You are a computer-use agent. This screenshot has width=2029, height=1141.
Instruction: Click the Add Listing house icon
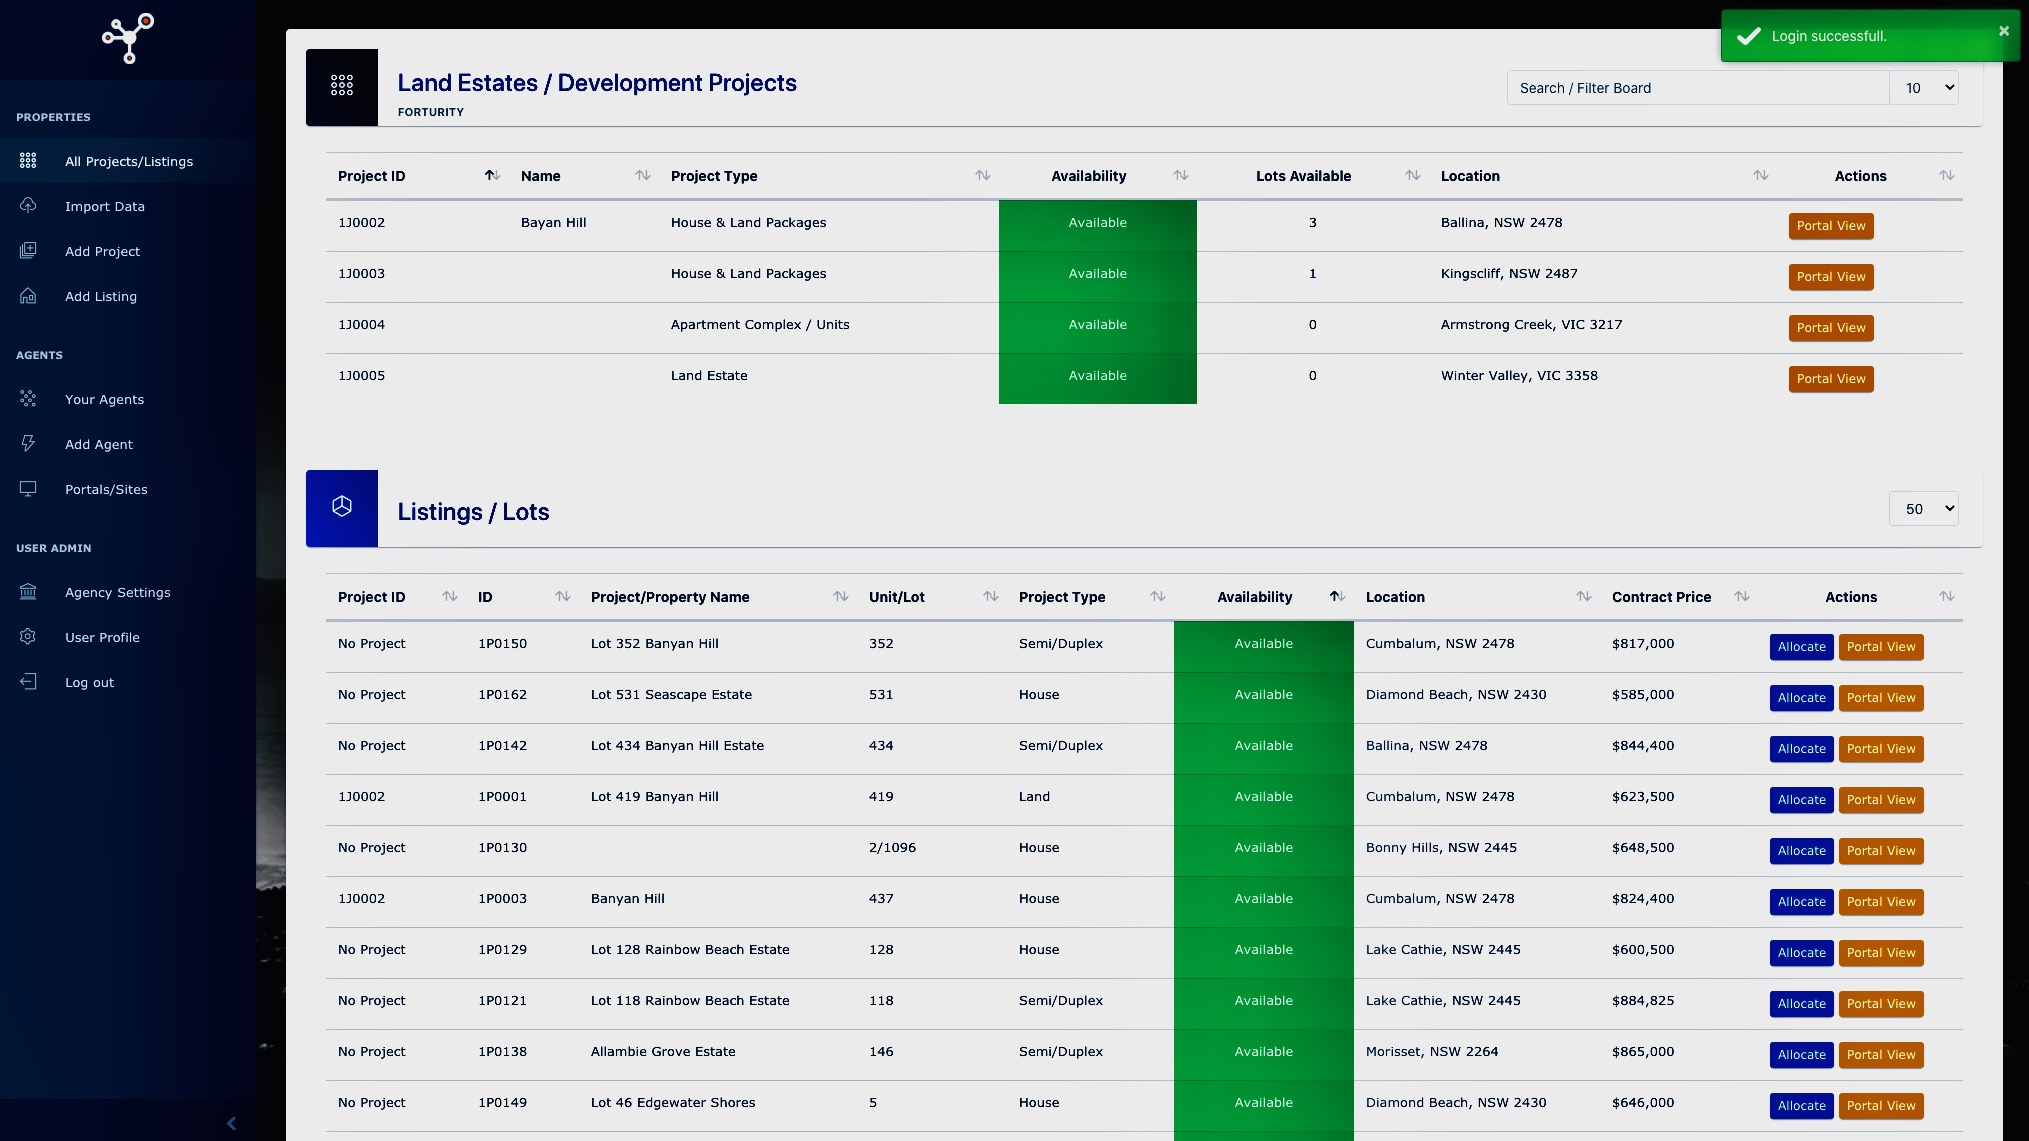pos(28,295)
